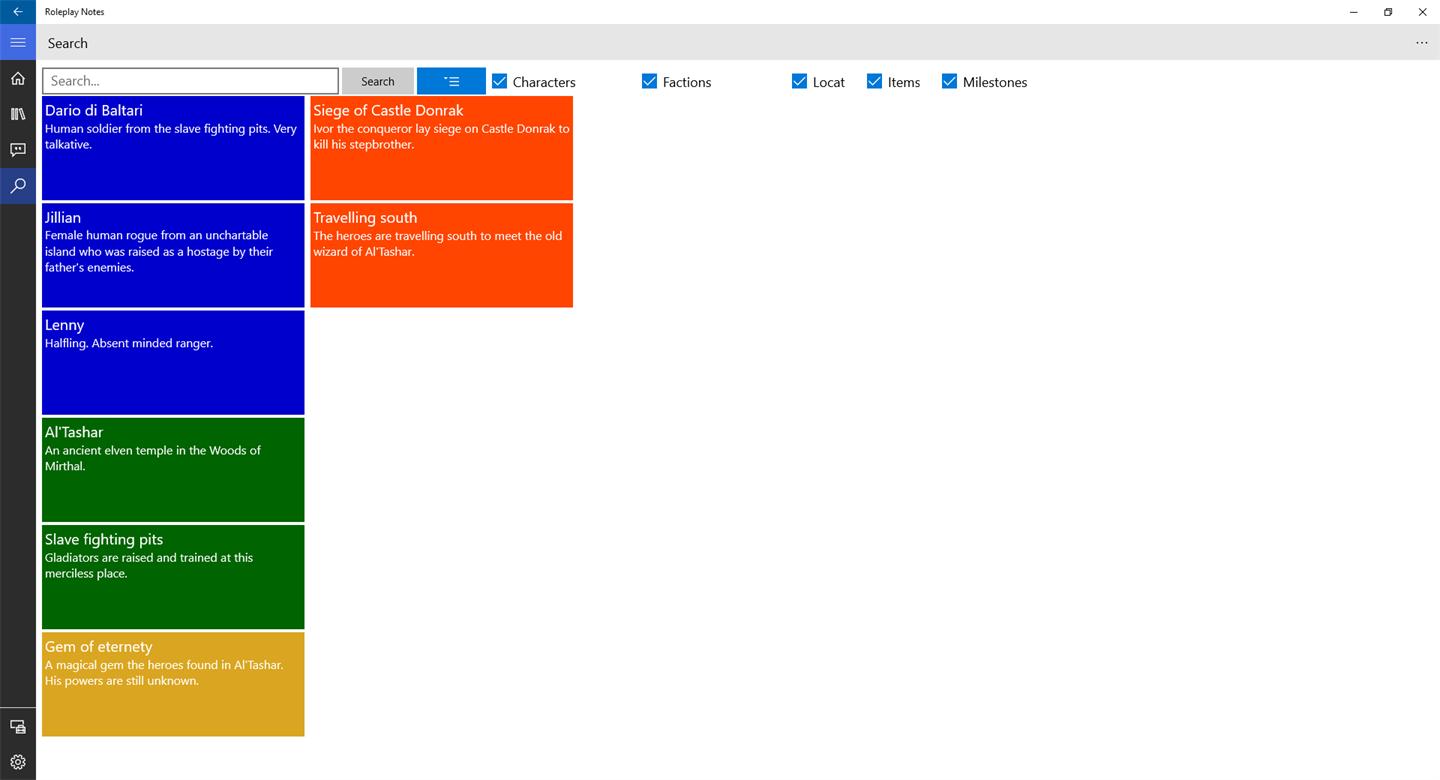1440x780 pixels.
Task: Open the library books icon
Action: click(18, 114)
